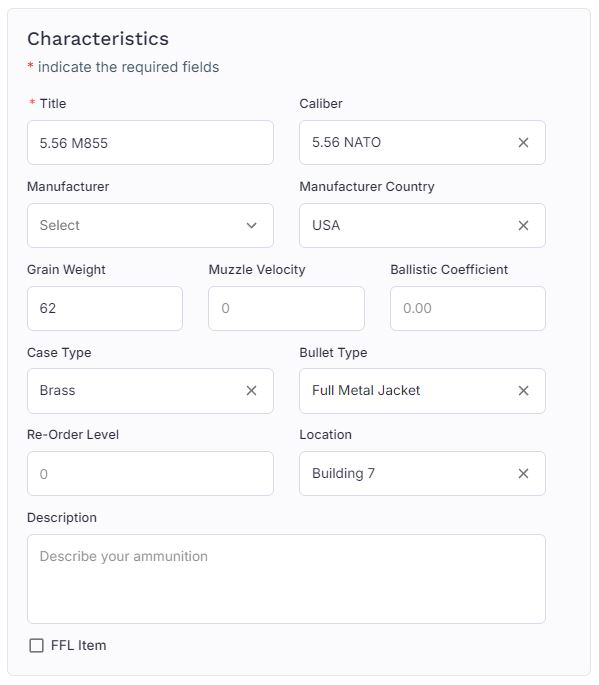599x685 pixels.
Task: Clear the Full Metal Jacket bullet type
Action: click(523, 391)
